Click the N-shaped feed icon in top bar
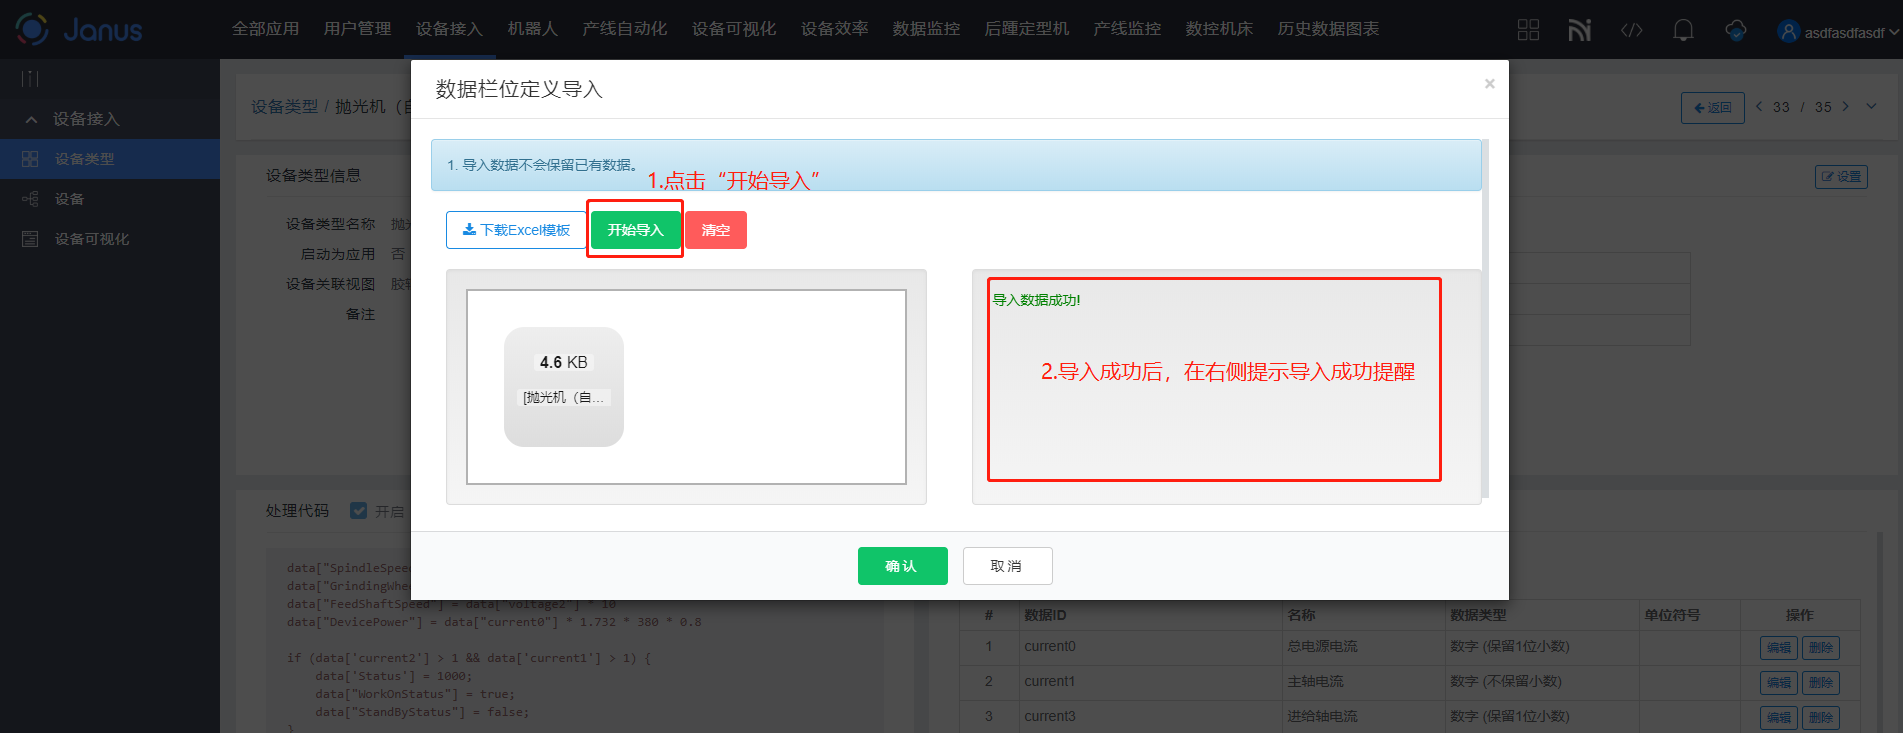This screenshot has height=733, width=1903. pyautogui.click(x=1579, y=30)
